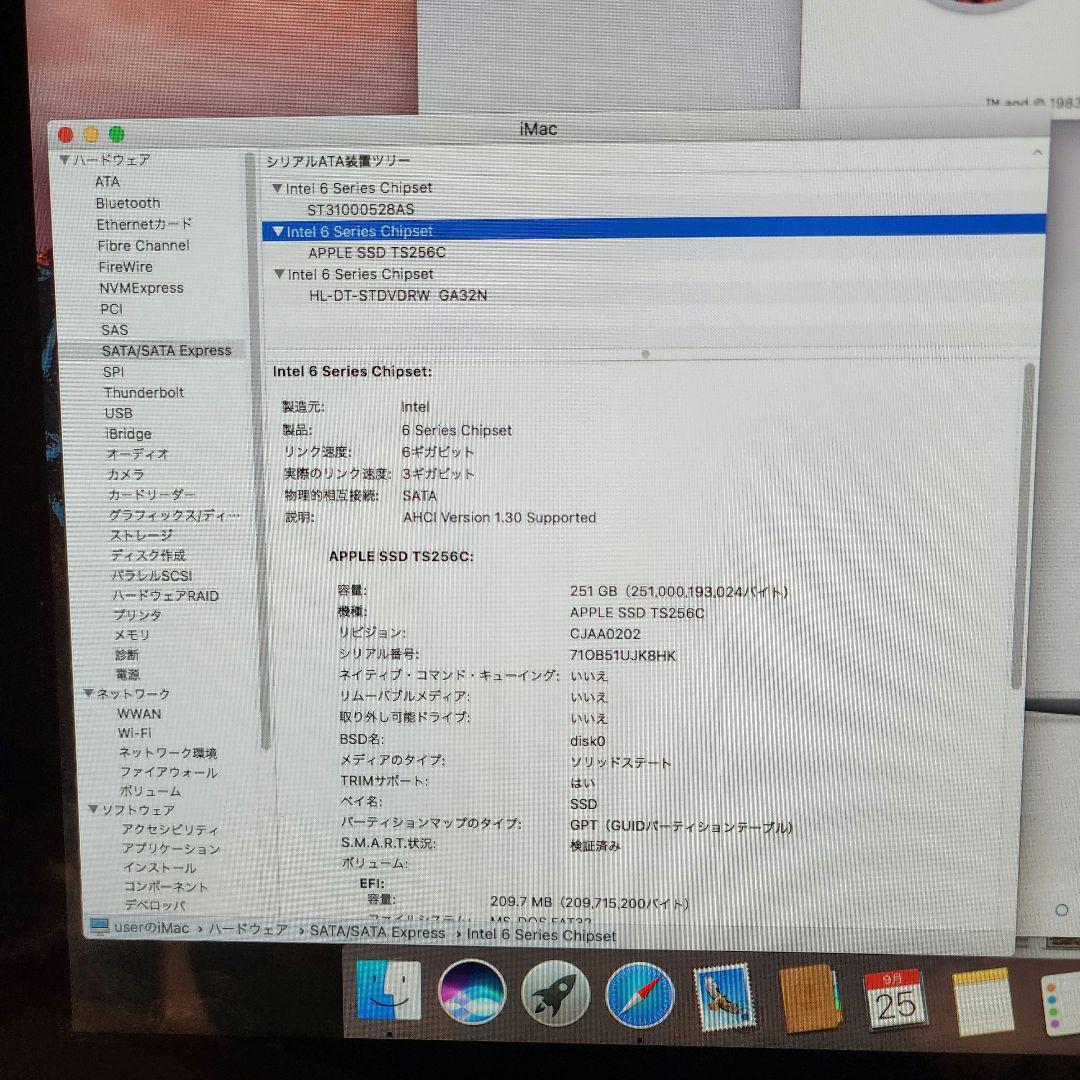Collapse the ネットワーク section
This screenshot has width=1080, height=1080.
(87, 694)
